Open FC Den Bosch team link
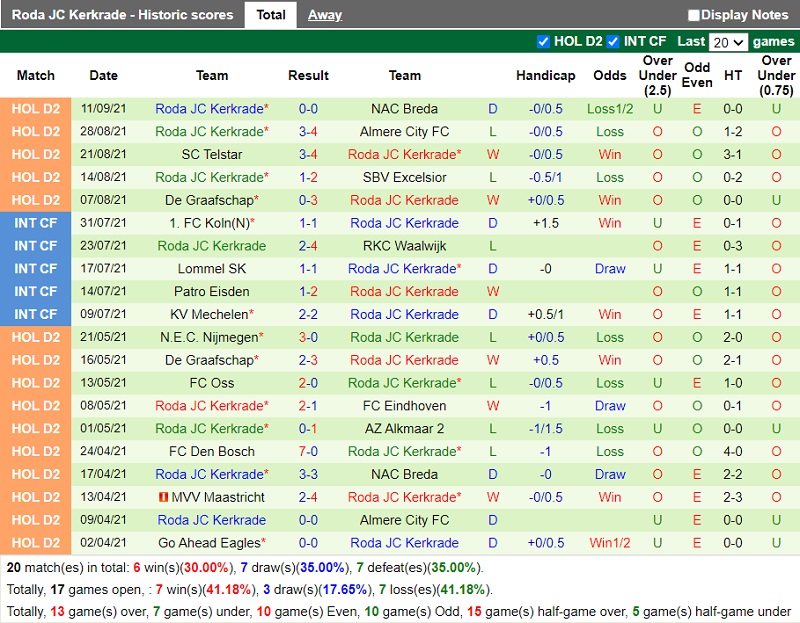The height and width of the screenshot is (623, 800). pyautogui.click(x=212, y=452)
